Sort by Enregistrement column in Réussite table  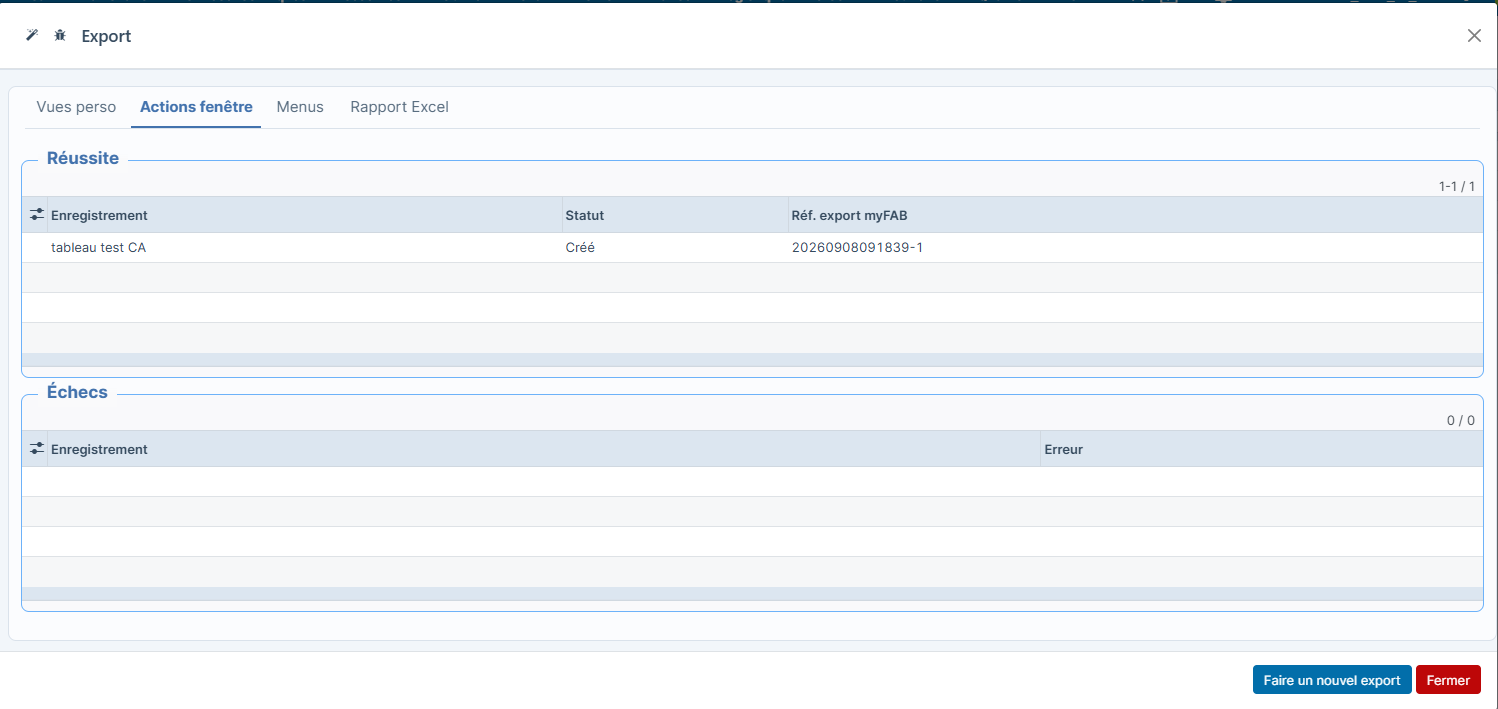coord(305,215)
